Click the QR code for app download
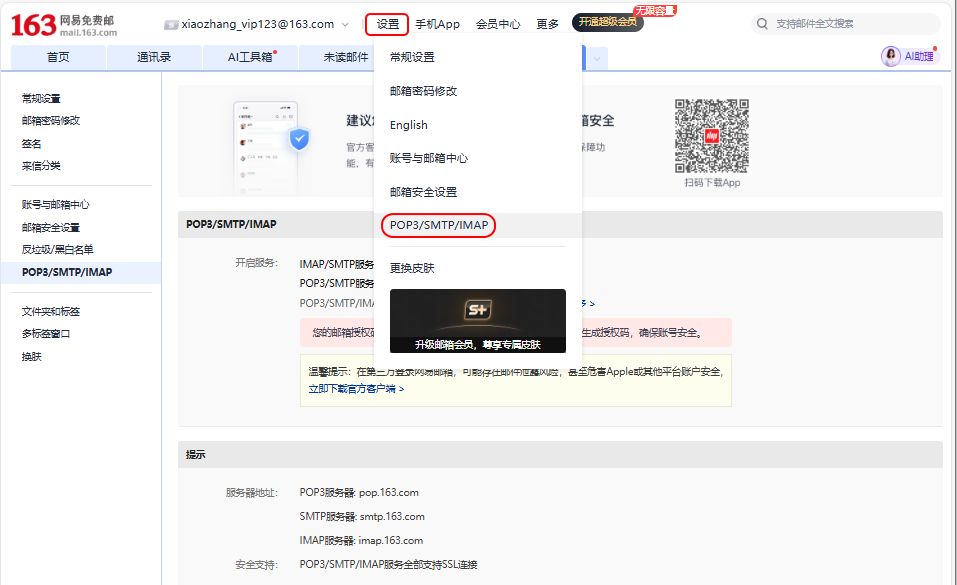The height and width of the screenshot is (585, 957). click(711, 135)
